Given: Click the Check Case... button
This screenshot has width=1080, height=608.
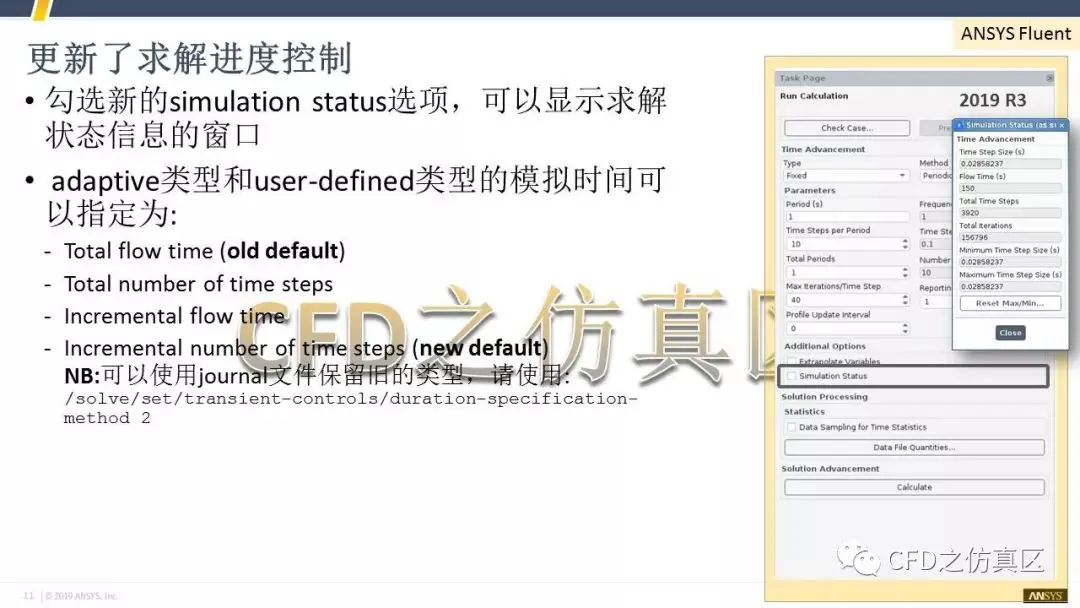Looking at the screenshot, I should coord(847,128).
